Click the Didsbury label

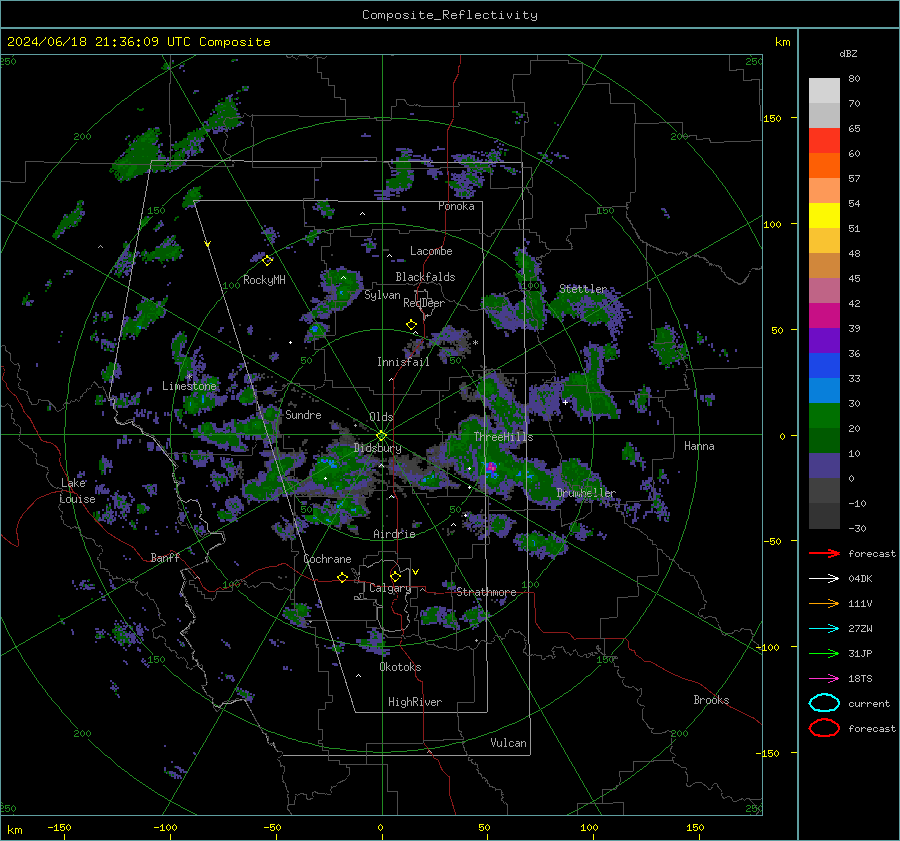(x=377, y=448)
